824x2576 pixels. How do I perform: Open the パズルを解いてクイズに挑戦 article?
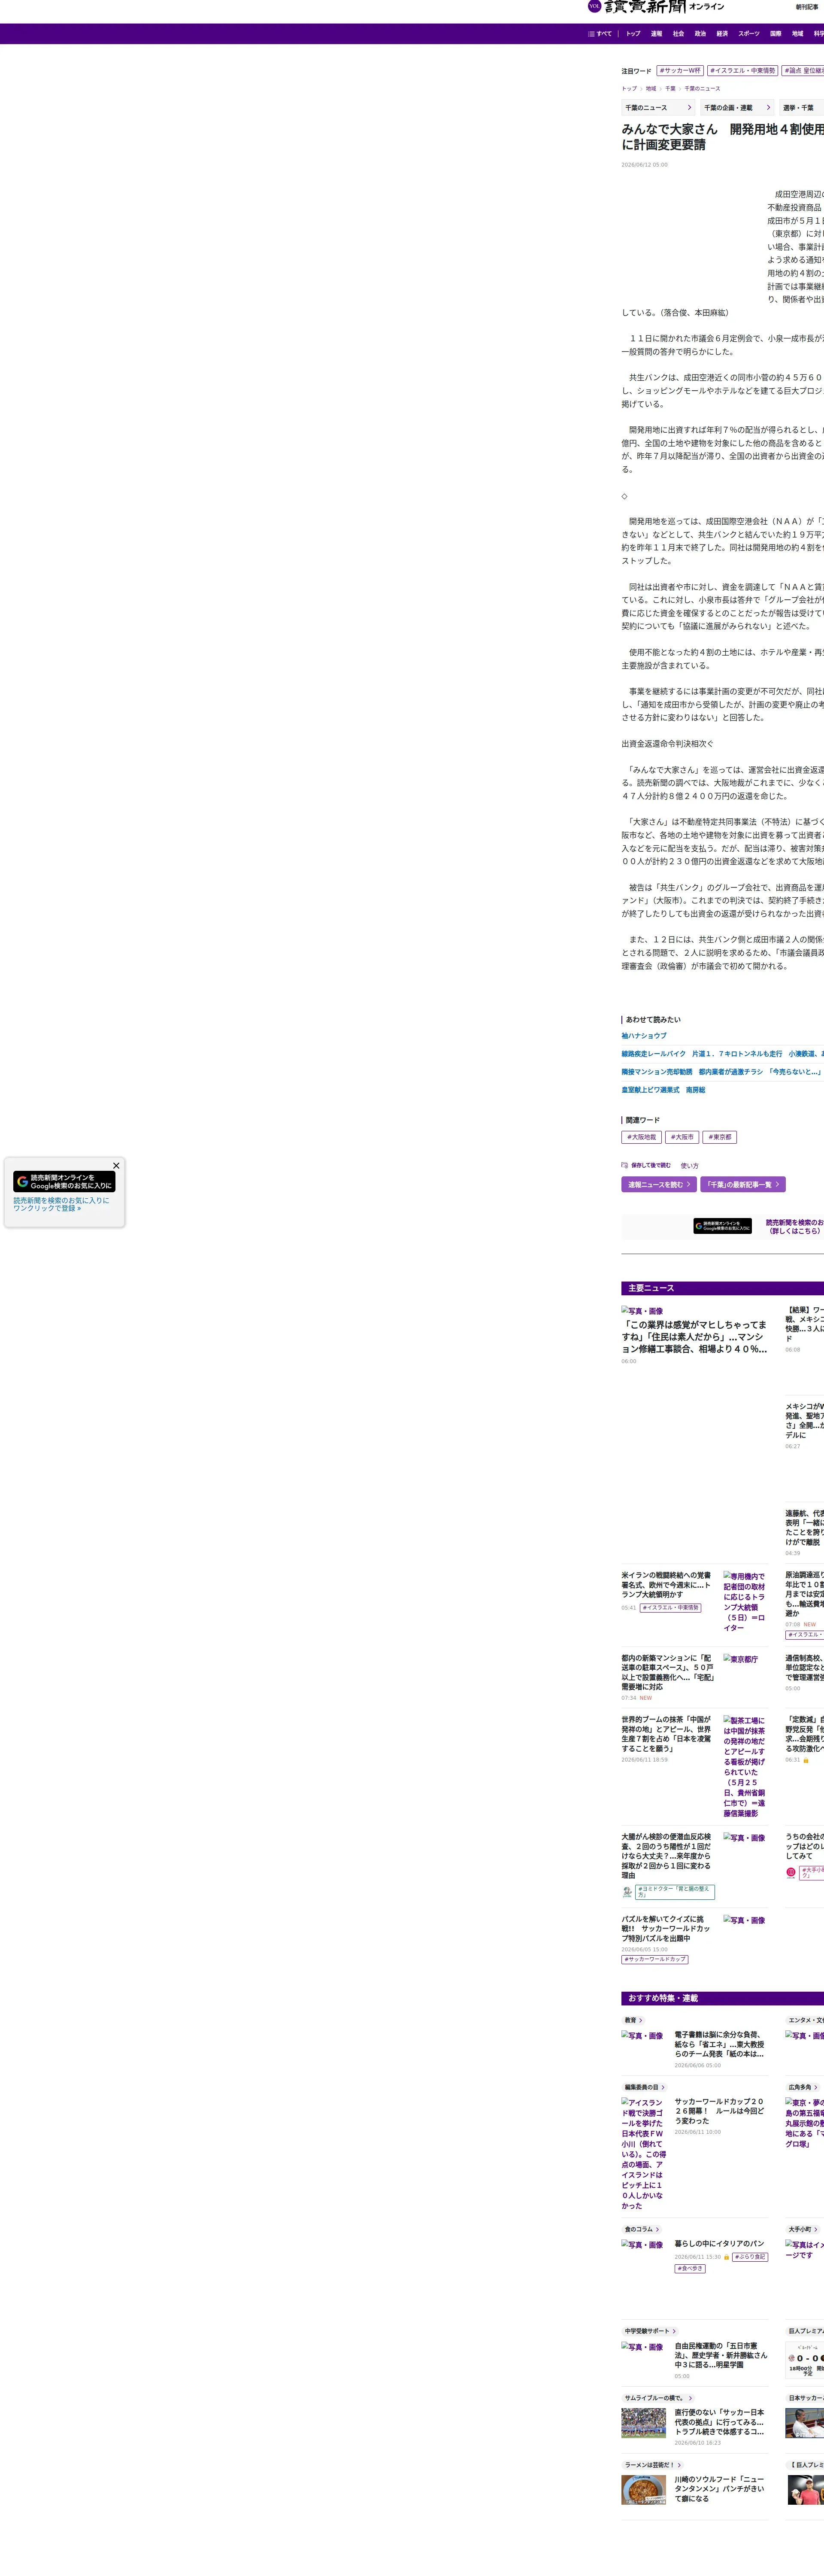point(666,1929)
